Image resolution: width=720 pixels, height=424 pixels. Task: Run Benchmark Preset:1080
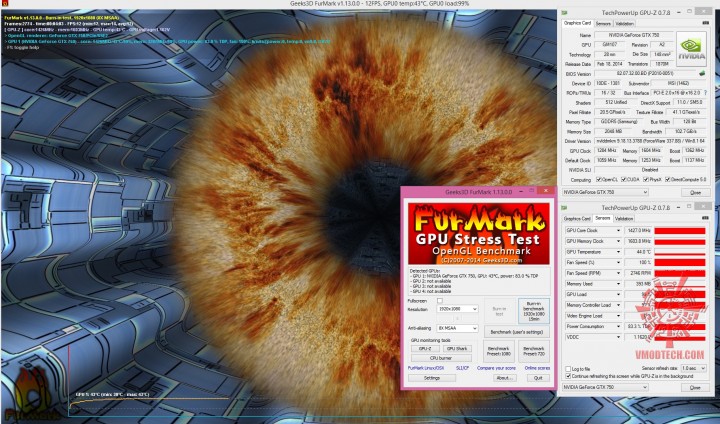point(499,351)
